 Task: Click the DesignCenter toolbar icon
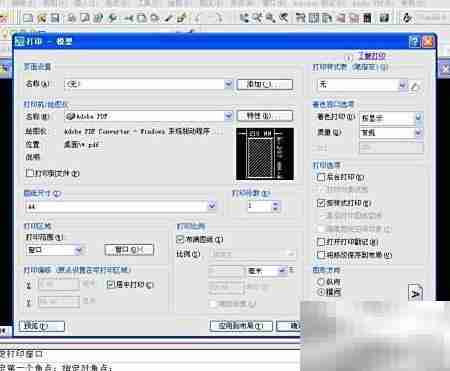click(314, 18)
